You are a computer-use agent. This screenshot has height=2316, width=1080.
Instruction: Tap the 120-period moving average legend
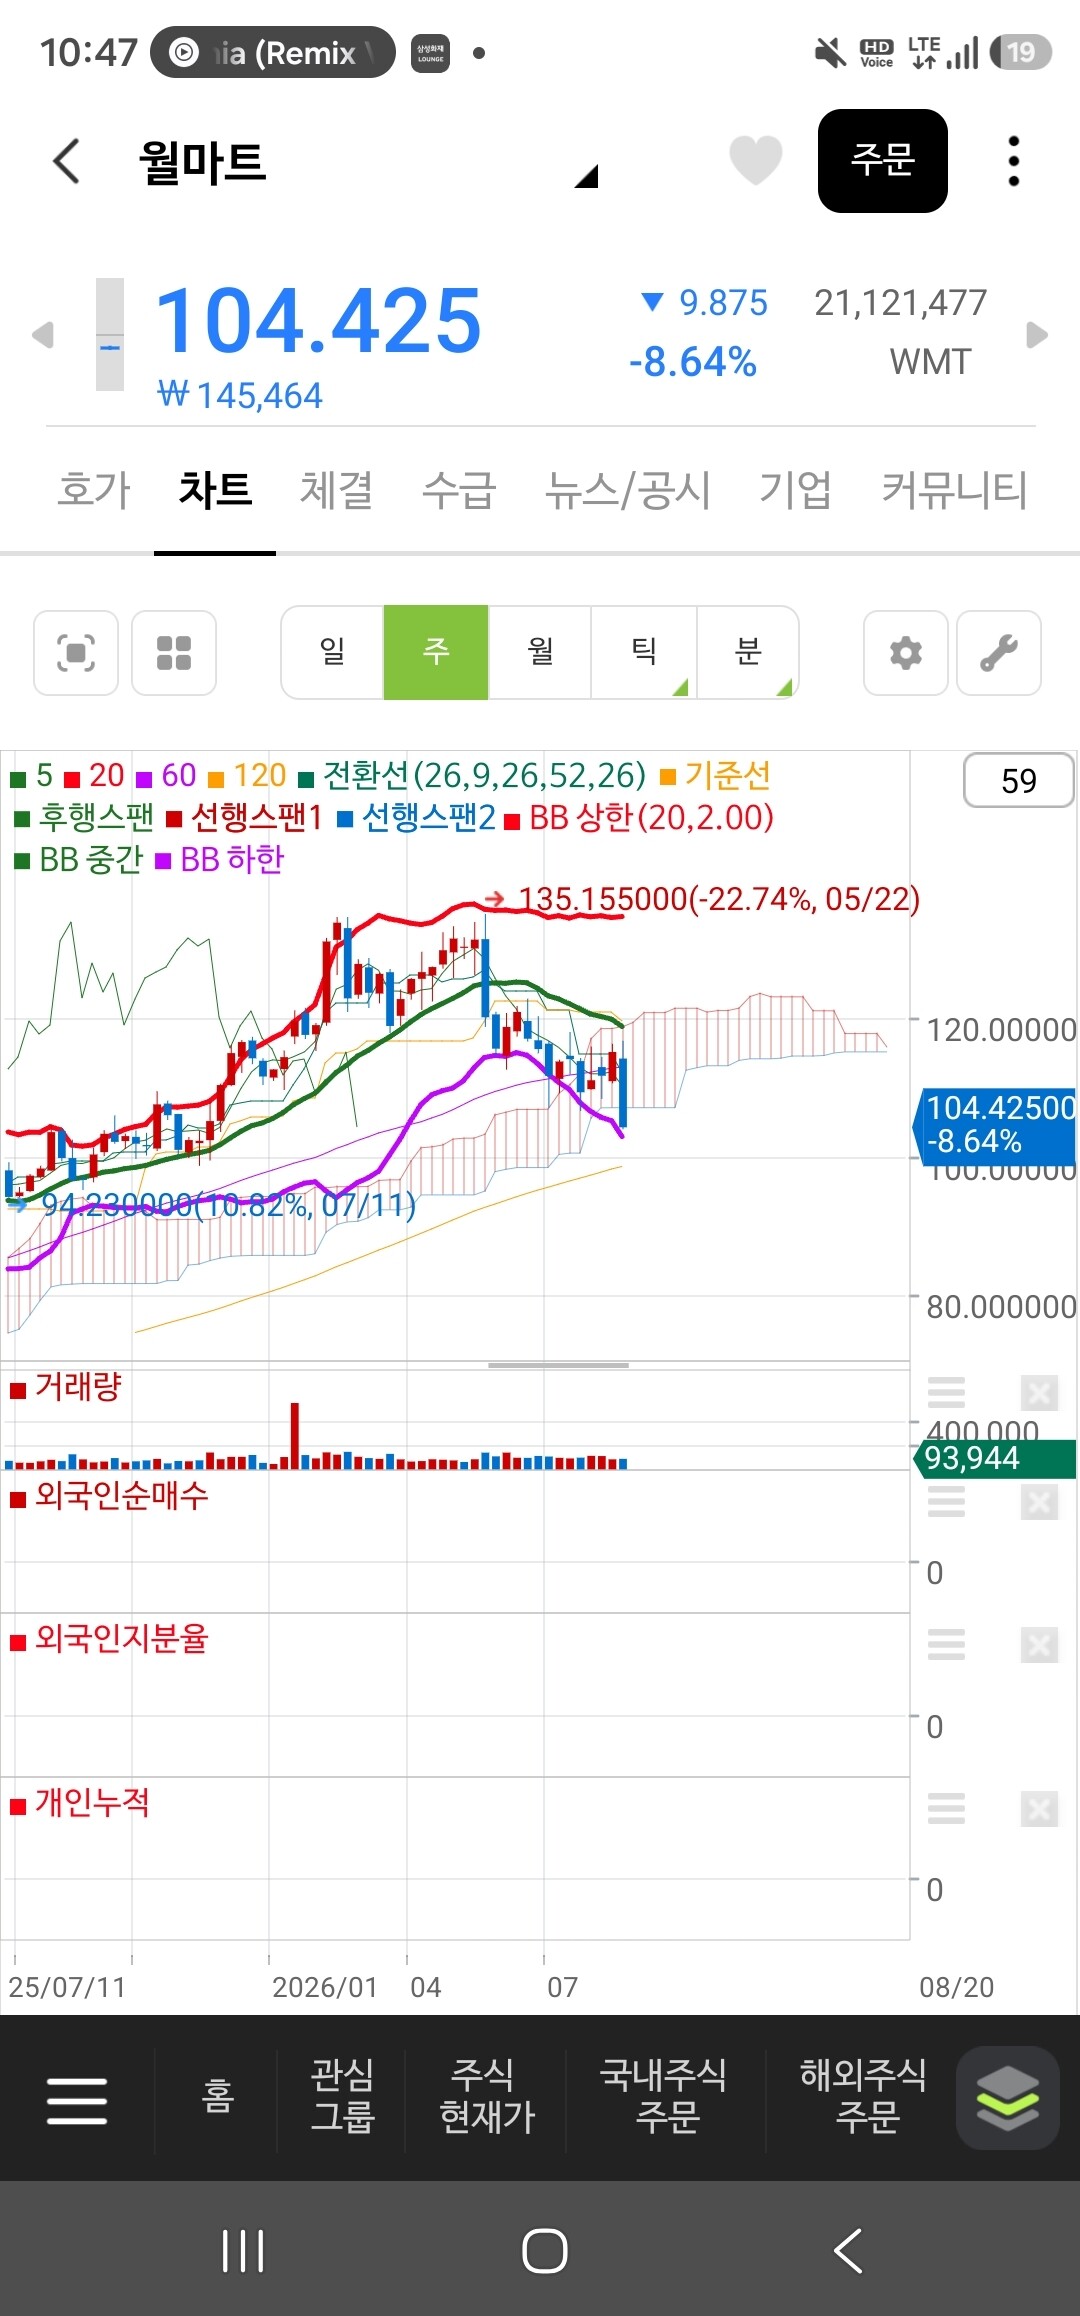(247, 776)
